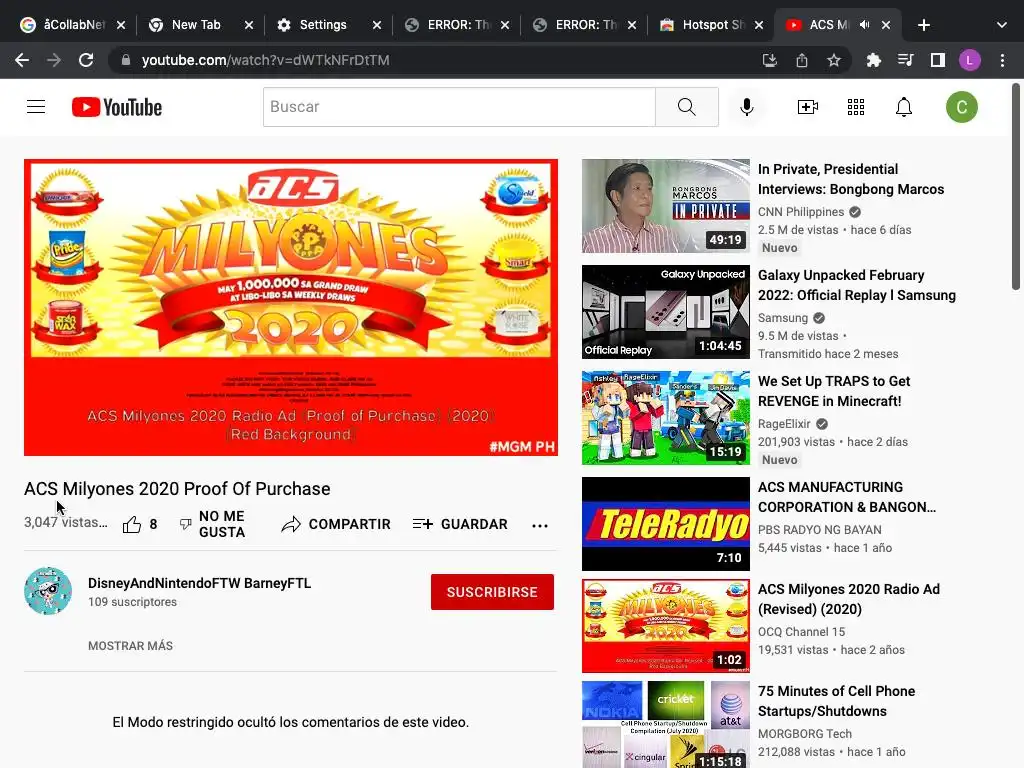
Task: Subscribe using the SUSCRIBIRSE button
Action: [492, 592]
